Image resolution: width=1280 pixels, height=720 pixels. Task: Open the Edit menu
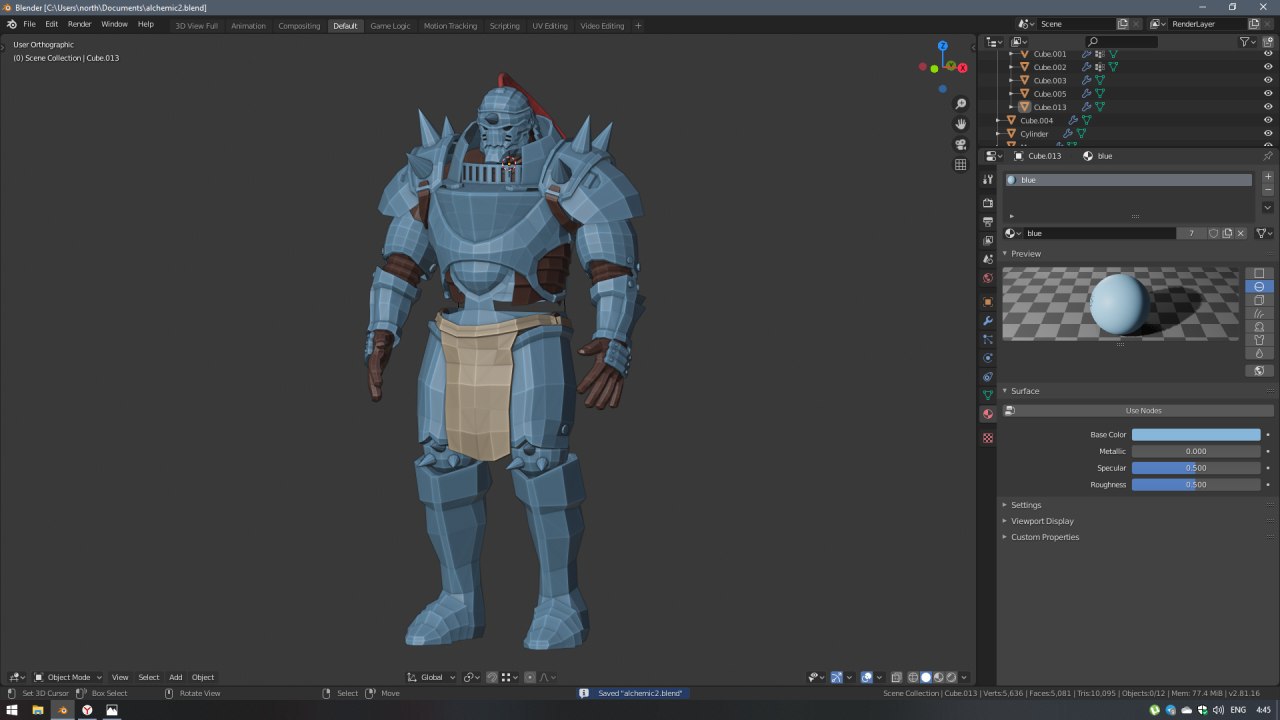[x=51, y=24]
